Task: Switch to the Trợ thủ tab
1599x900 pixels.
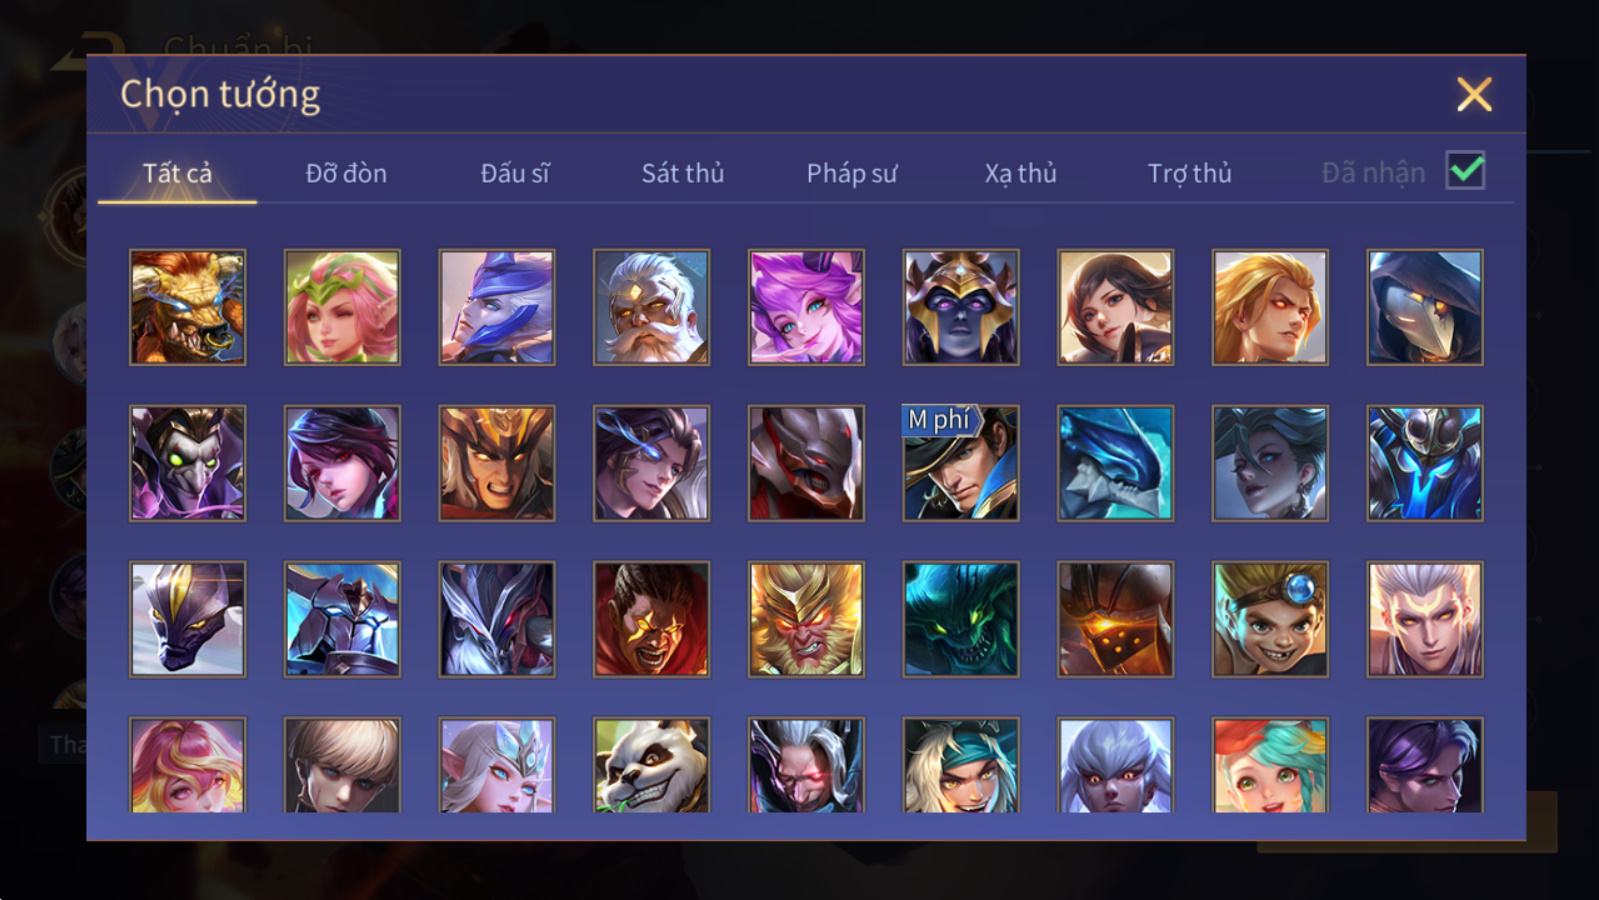Action: [1189, 173]
